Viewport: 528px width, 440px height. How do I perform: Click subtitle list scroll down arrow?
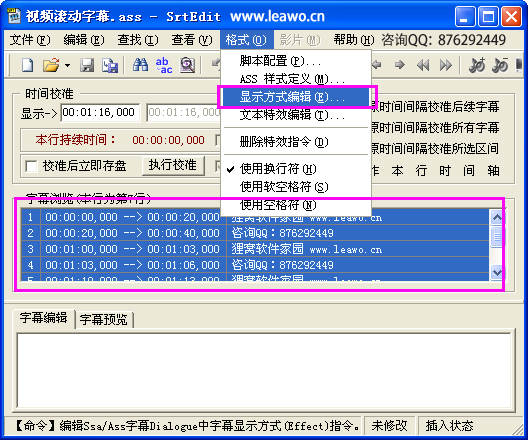(x=497, y=272)
